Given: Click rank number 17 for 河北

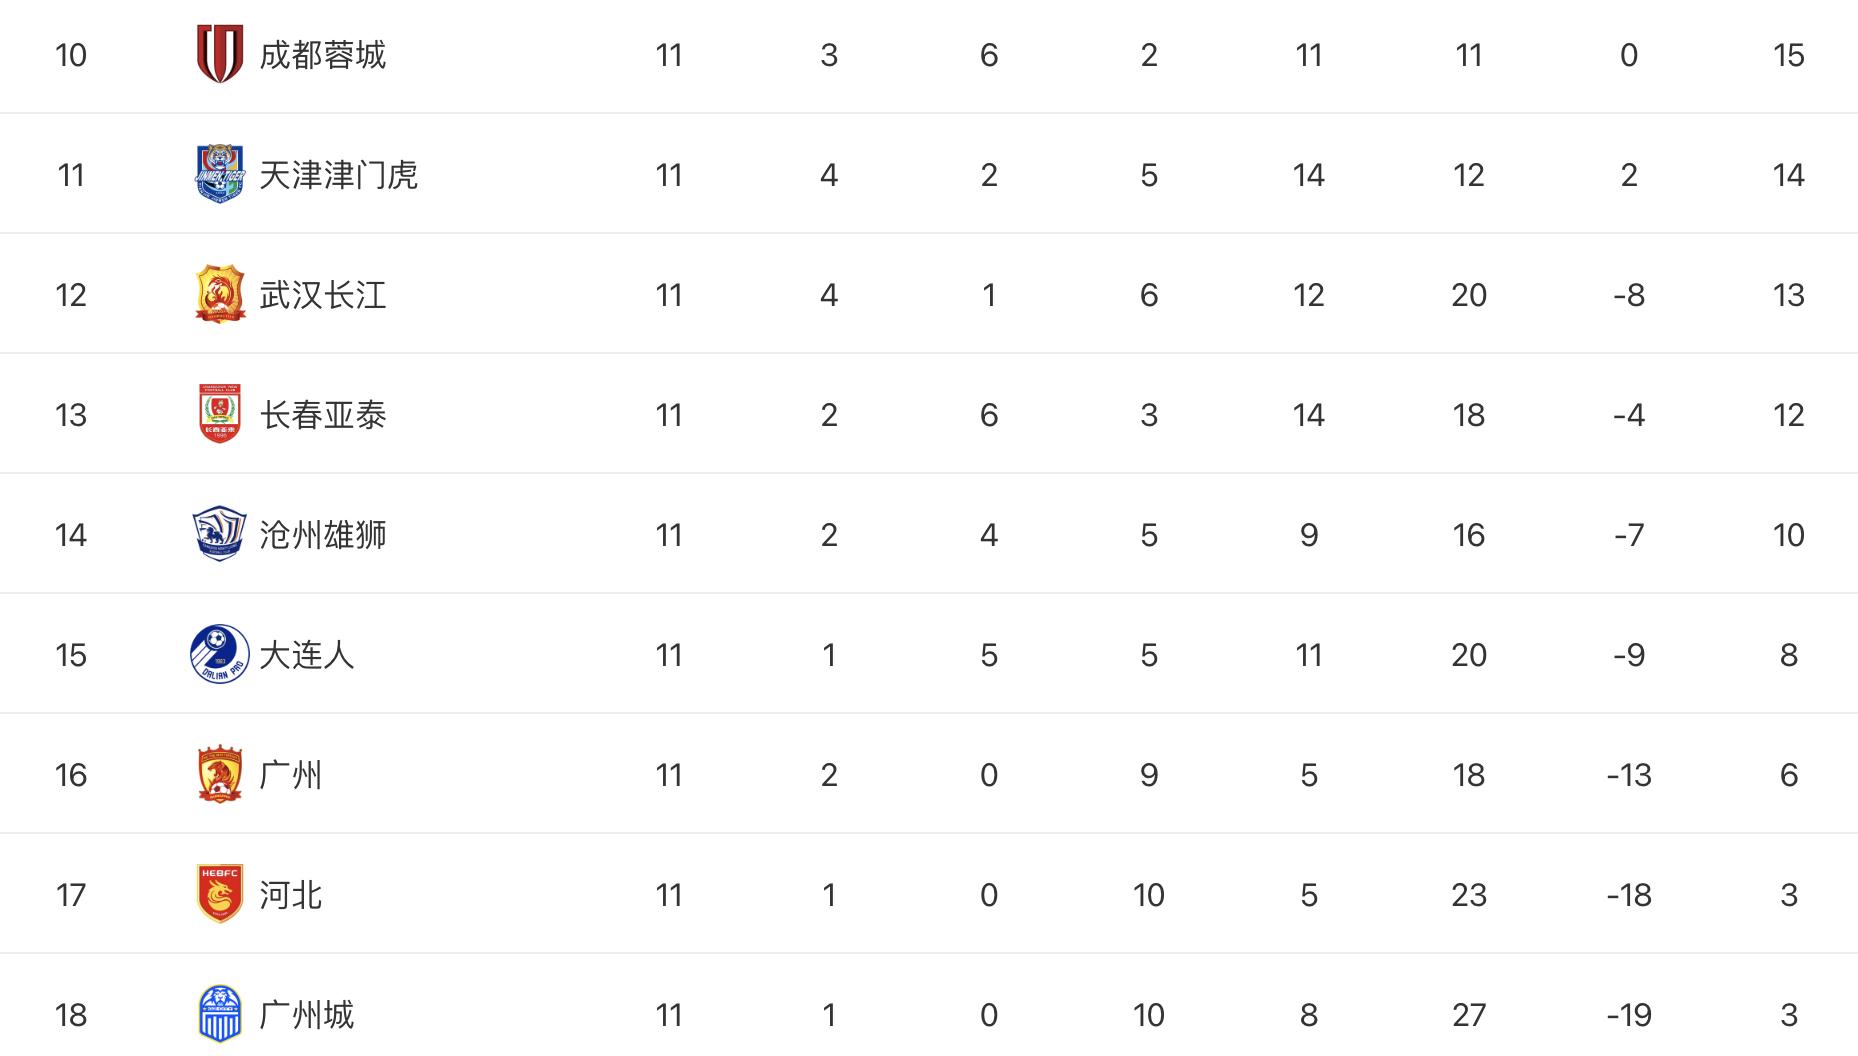Looking at the screenshot, I should 71,895.
